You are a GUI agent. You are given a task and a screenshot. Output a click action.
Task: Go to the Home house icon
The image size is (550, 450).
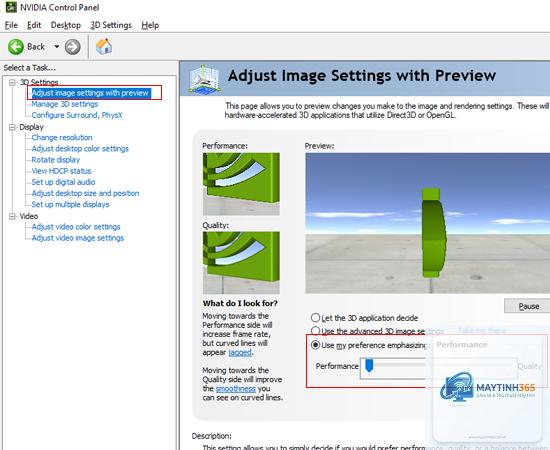pyautogui.click(x=104, y=46)
